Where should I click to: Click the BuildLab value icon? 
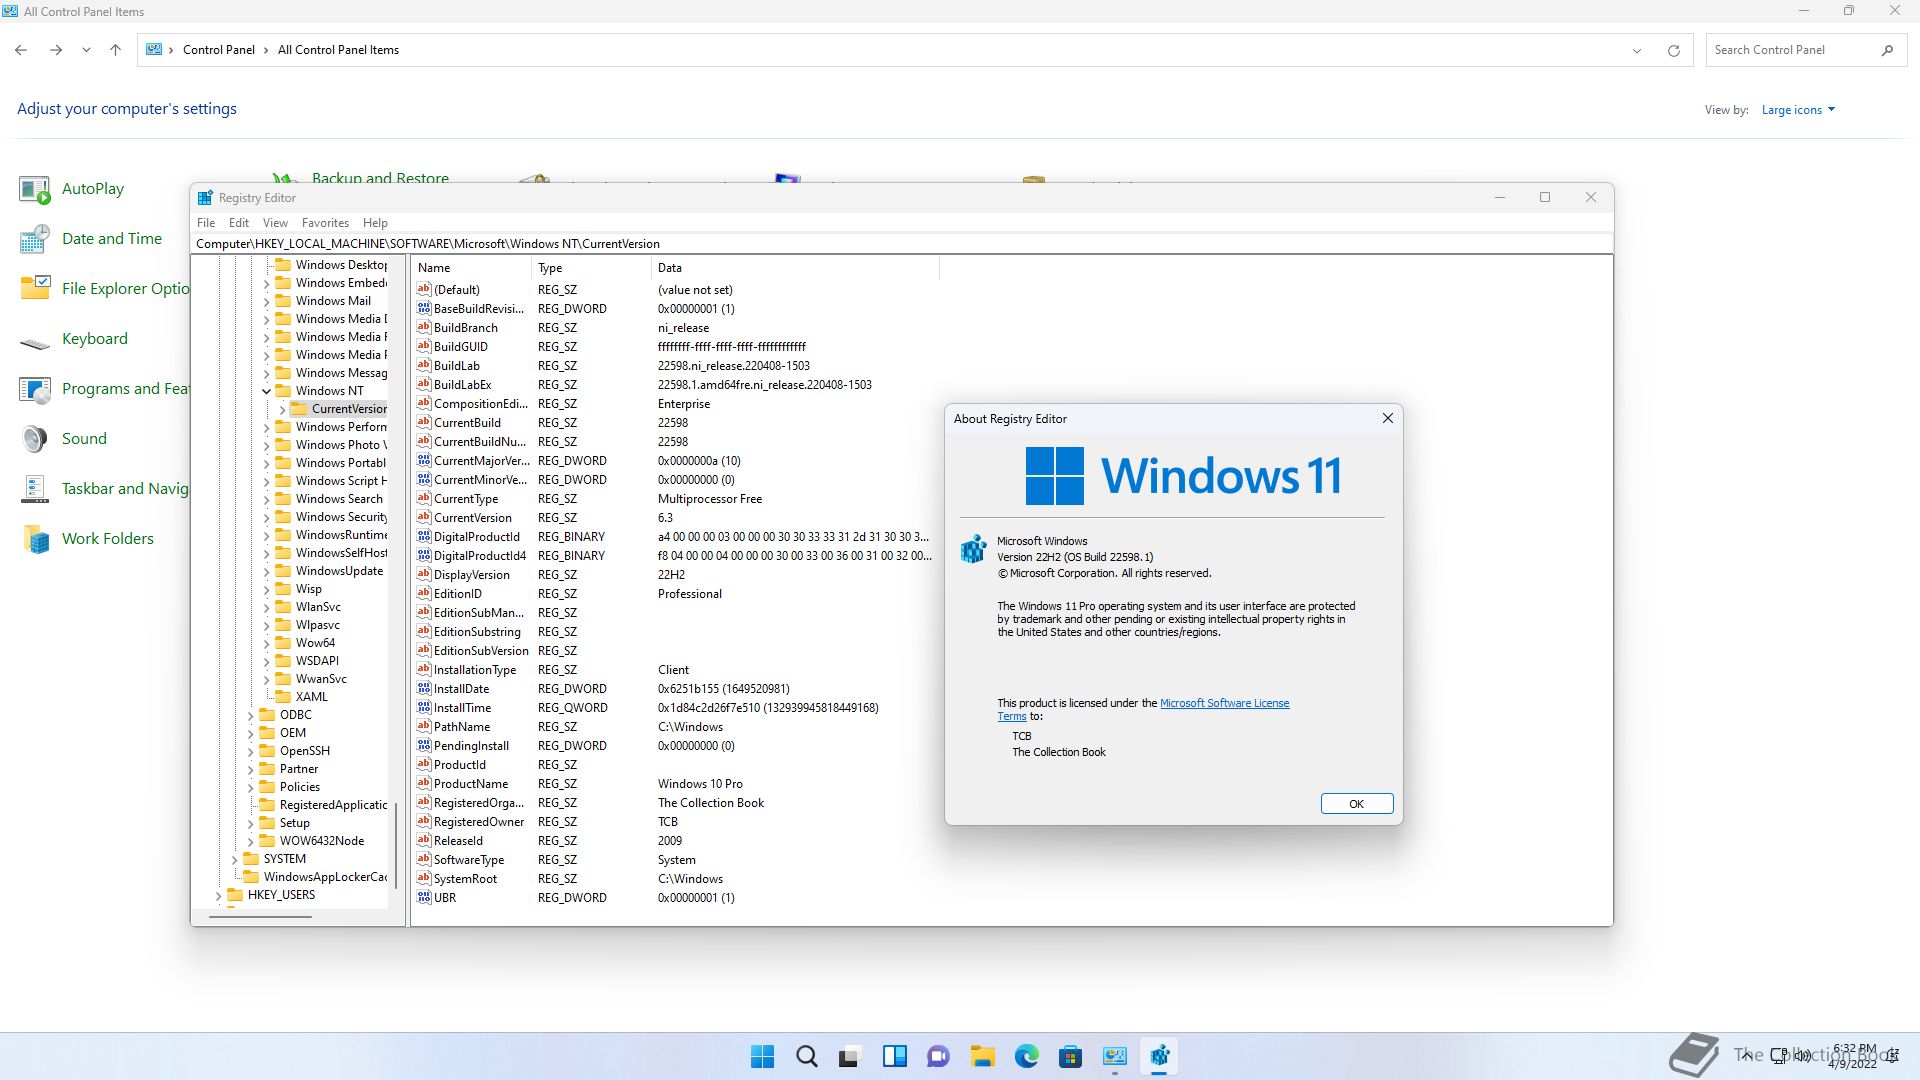point(424,366)
